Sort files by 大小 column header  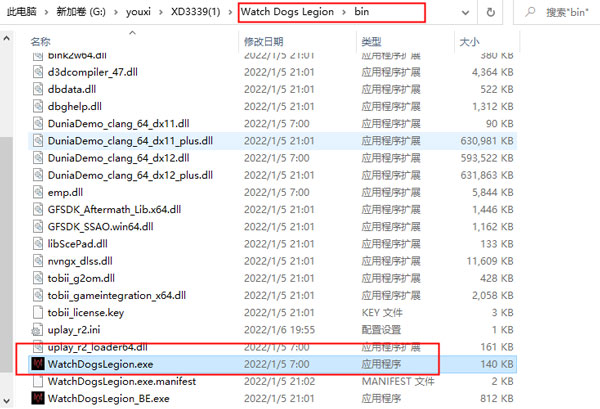[470, 41]
